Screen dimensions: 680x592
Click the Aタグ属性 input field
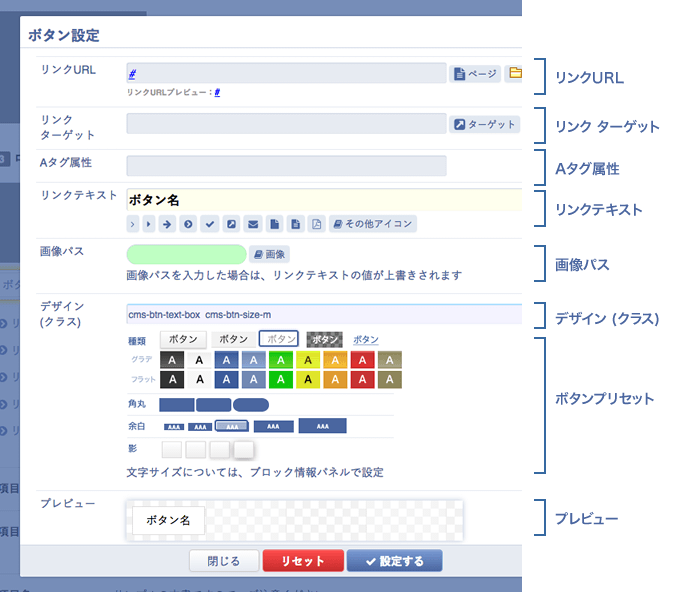(x=286, y=166)
